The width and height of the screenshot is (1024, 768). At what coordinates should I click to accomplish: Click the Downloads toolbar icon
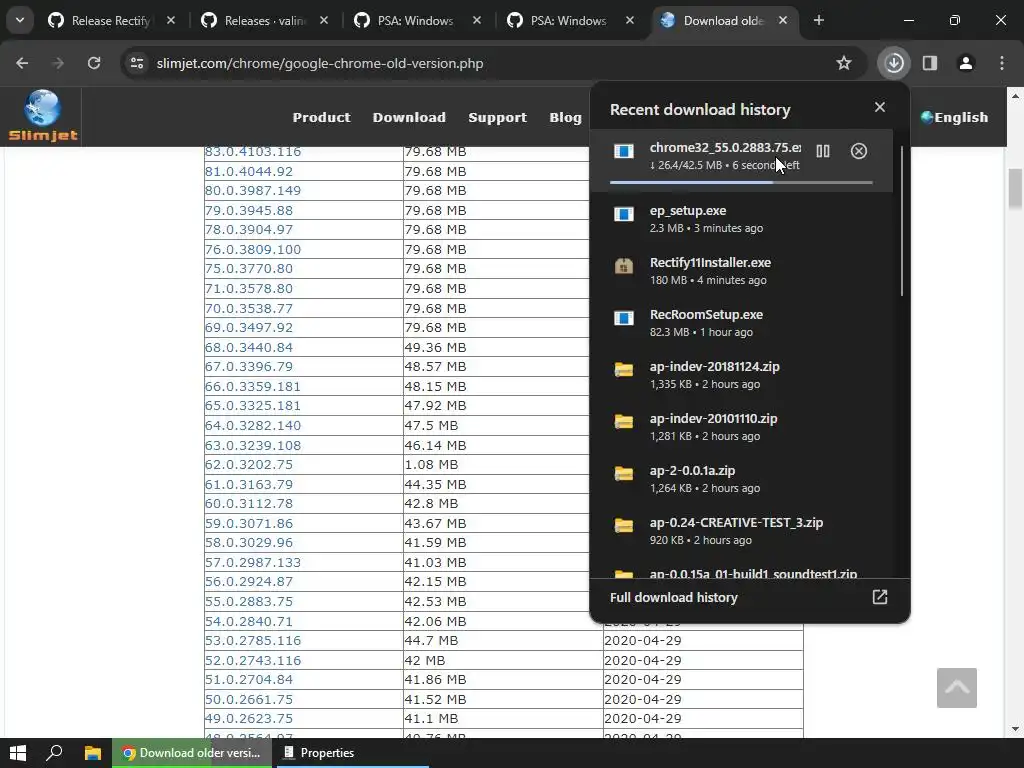(894, 63)
